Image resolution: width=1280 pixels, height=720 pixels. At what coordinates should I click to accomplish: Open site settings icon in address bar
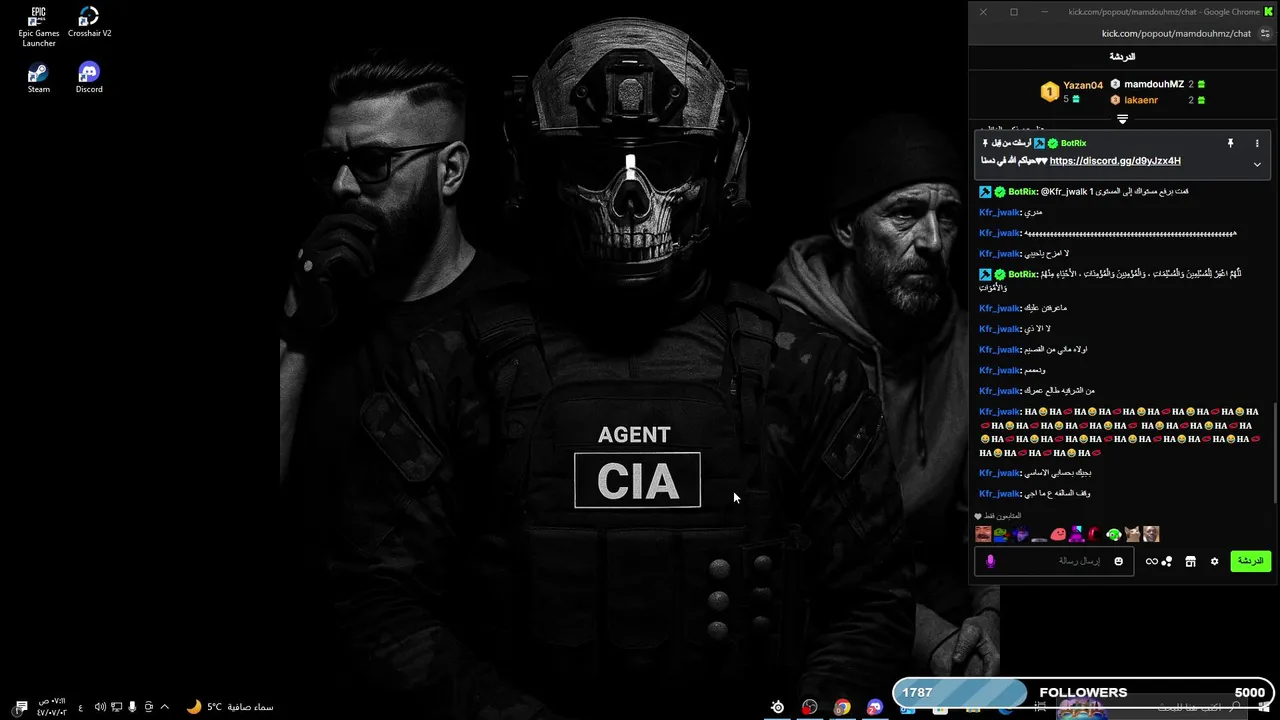(1265, 33)
